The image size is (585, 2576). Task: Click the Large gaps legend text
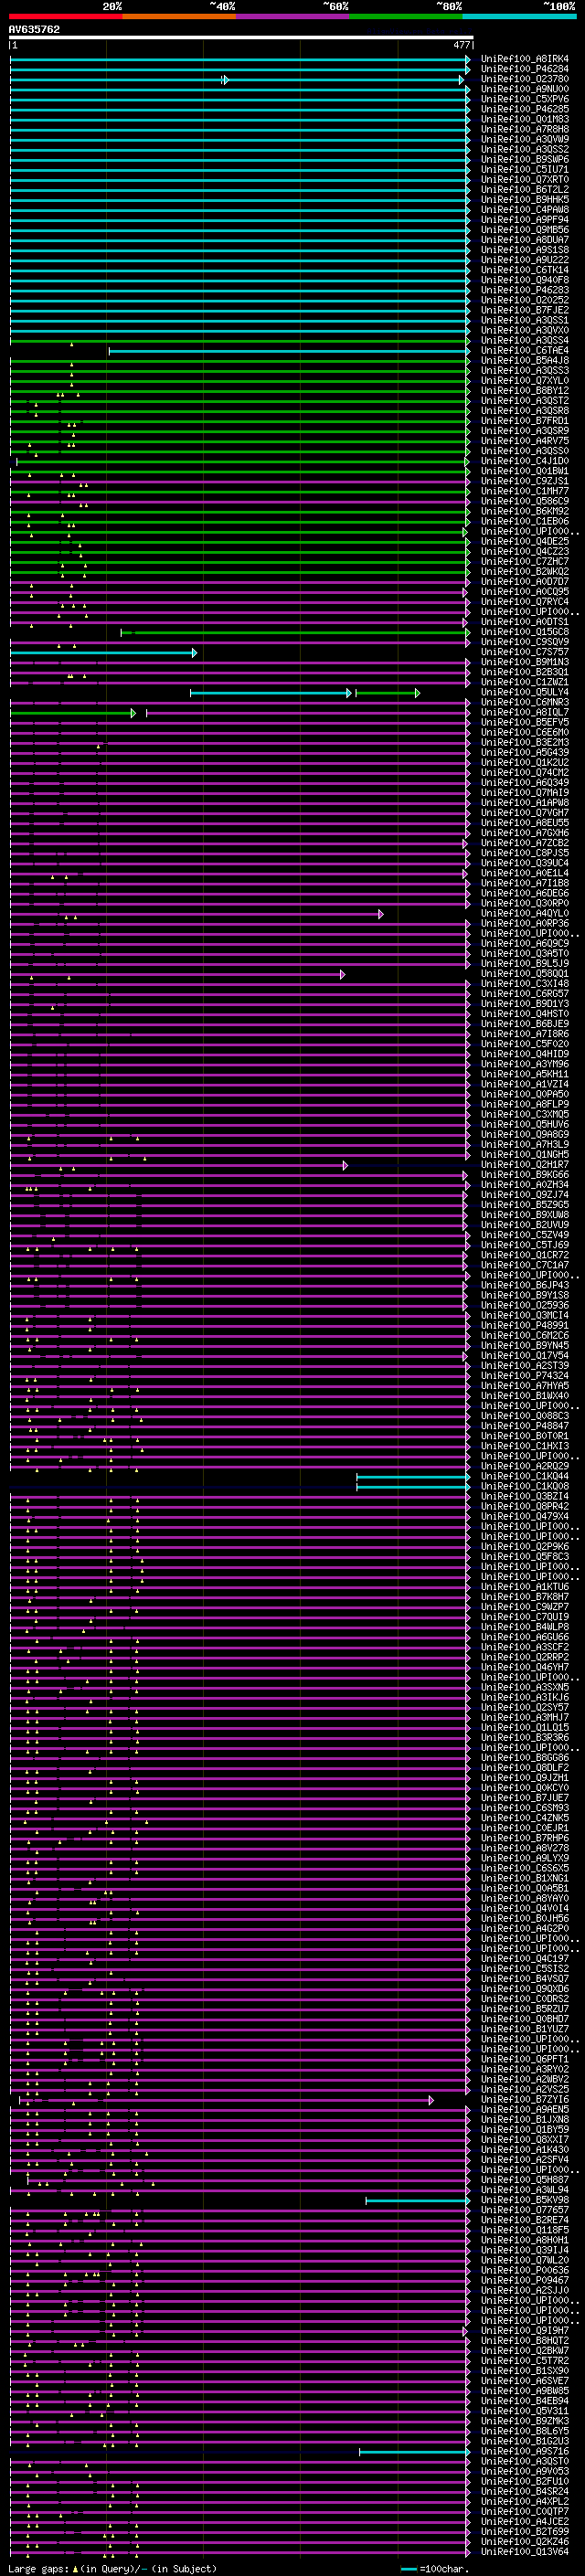point(112,2569)
